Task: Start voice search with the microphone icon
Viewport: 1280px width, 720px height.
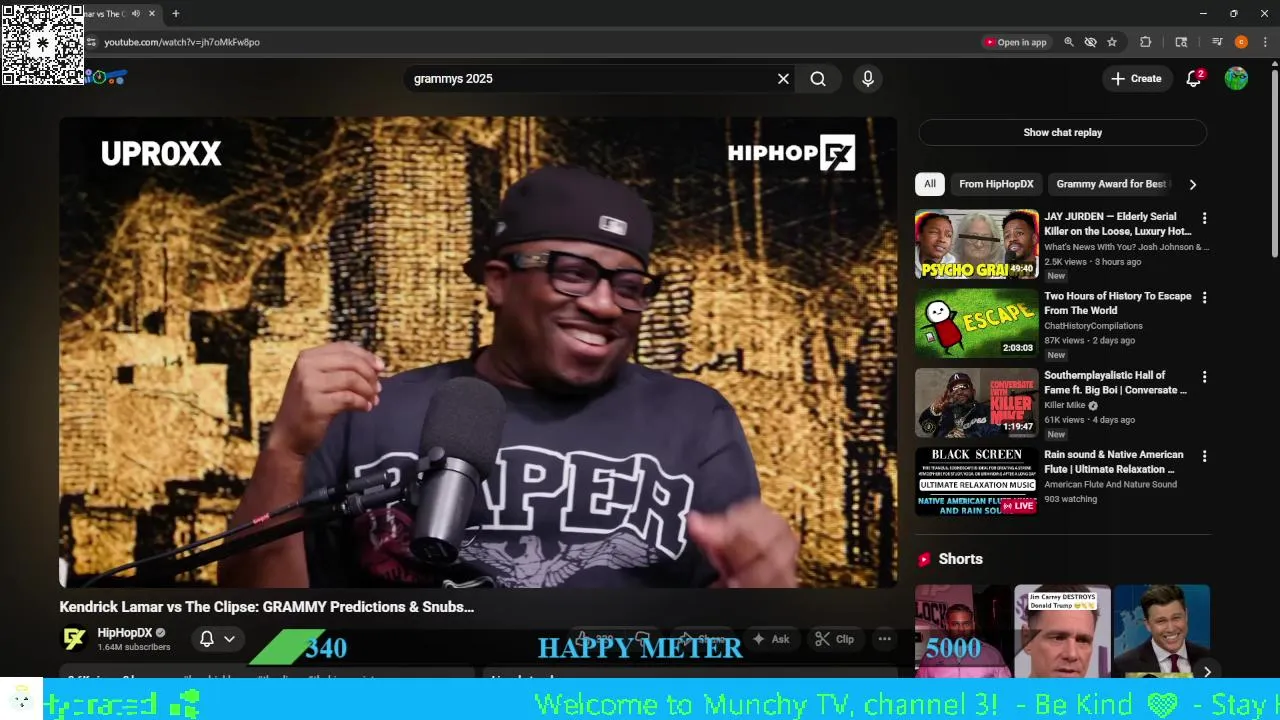Action: 868,79
